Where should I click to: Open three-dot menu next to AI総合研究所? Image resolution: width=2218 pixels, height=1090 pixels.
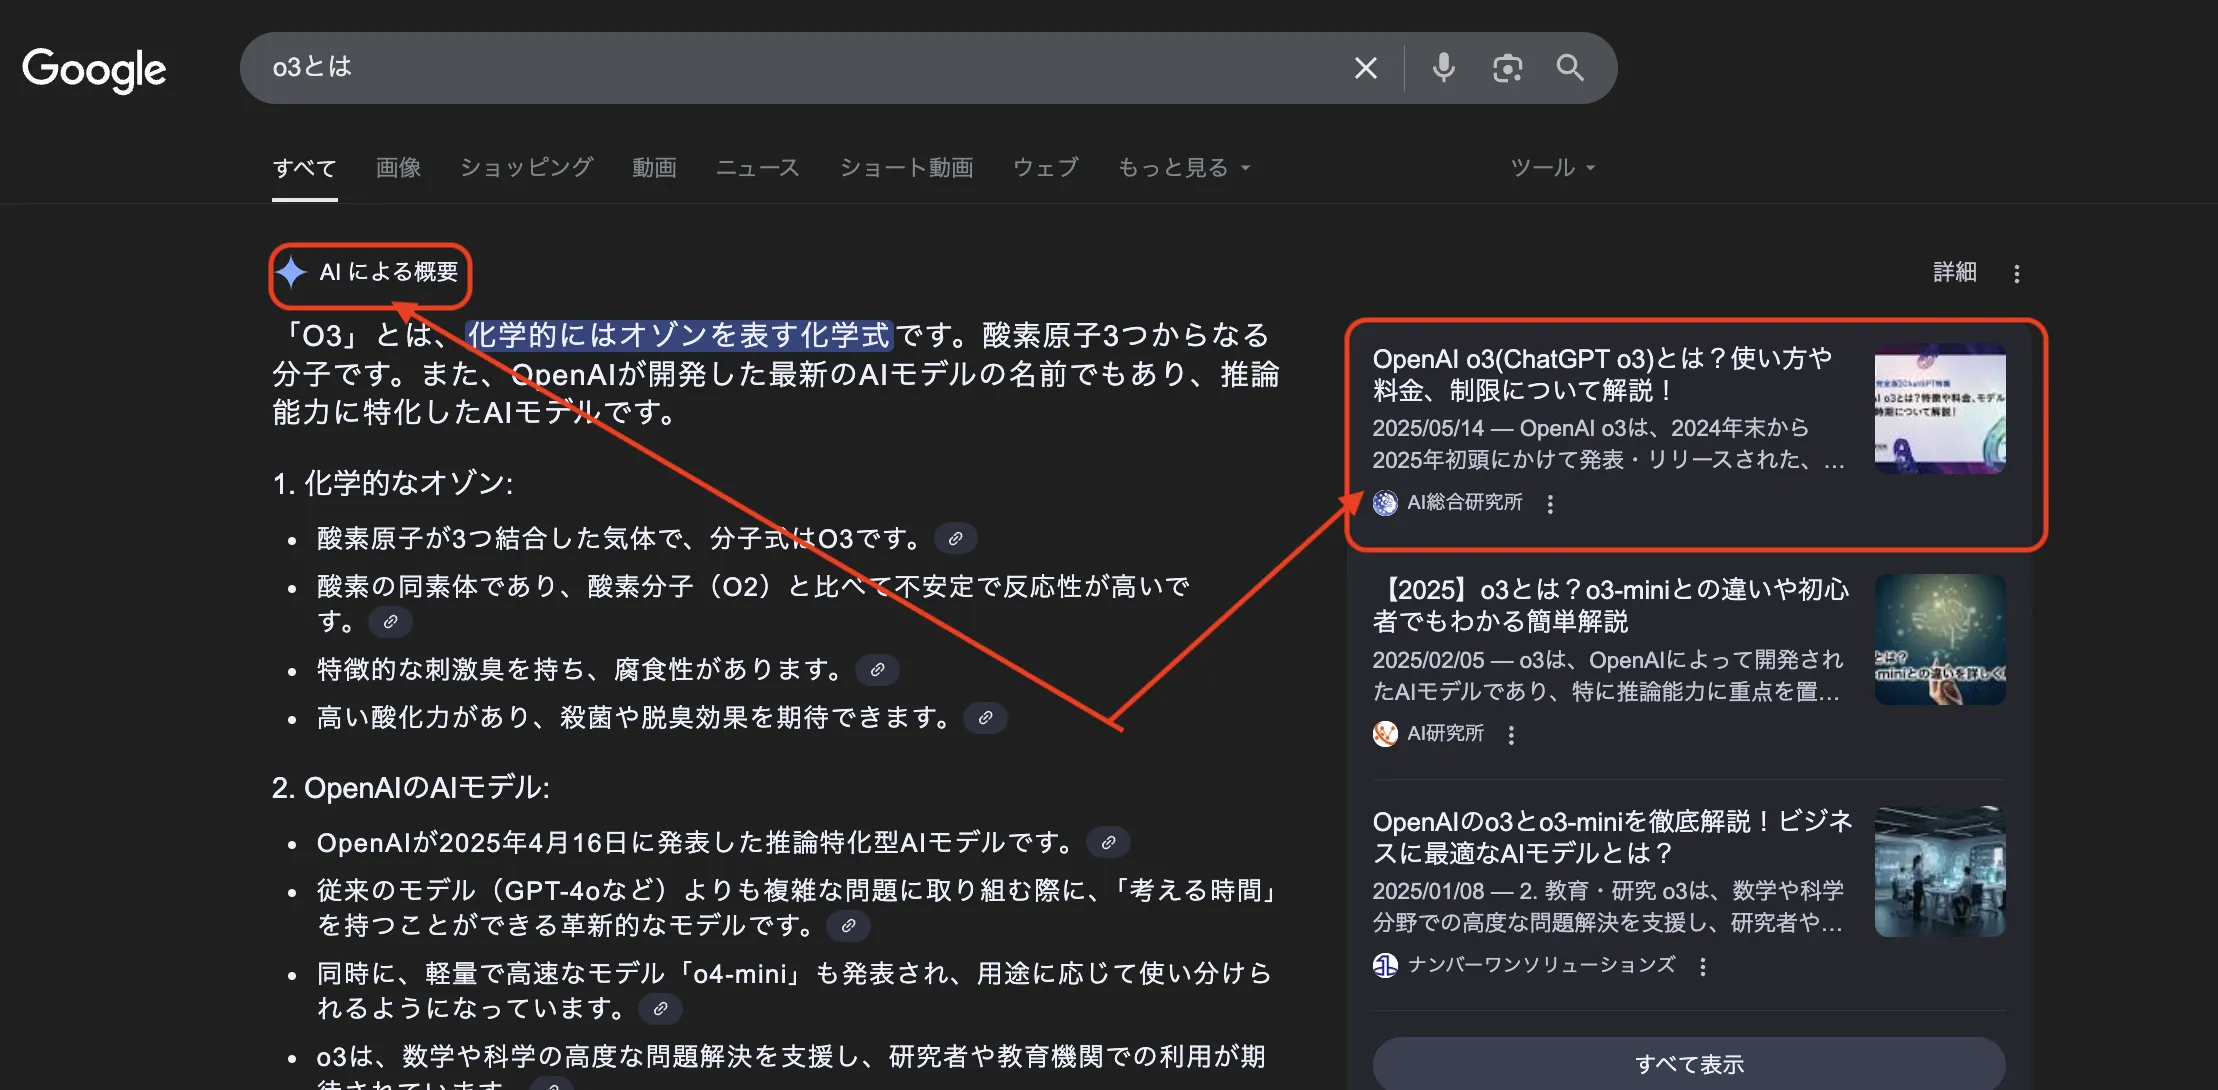coord(1550,504)
